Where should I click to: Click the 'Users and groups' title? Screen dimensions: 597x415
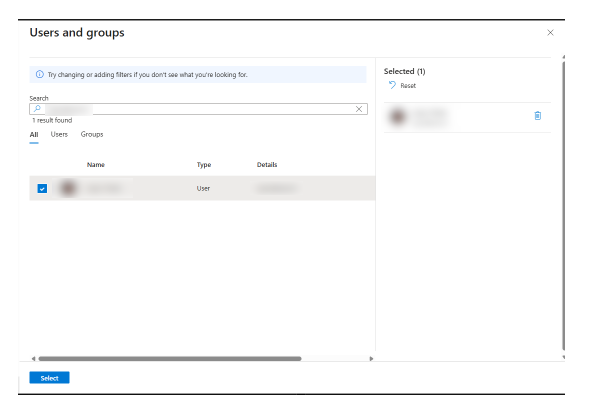click(x=77, y=33)
